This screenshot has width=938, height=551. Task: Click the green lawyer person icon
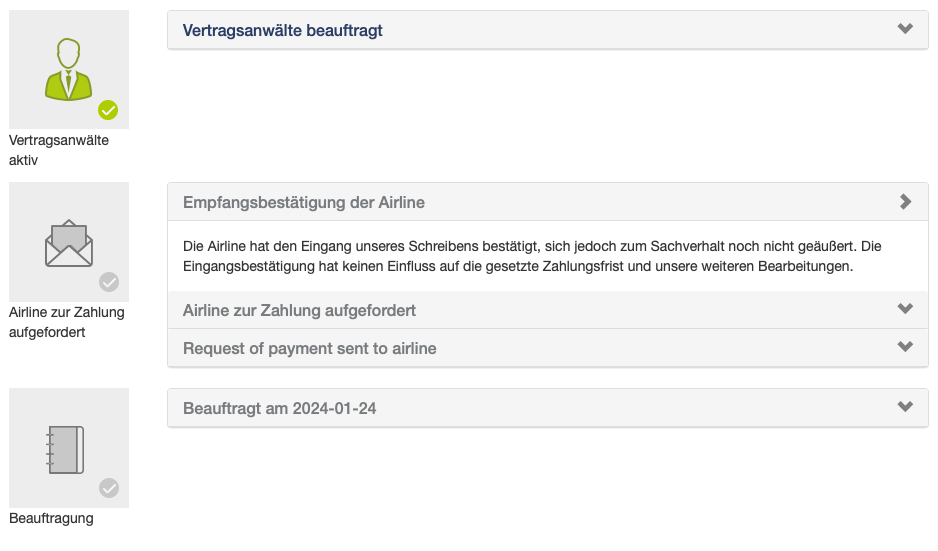point(68,69)
